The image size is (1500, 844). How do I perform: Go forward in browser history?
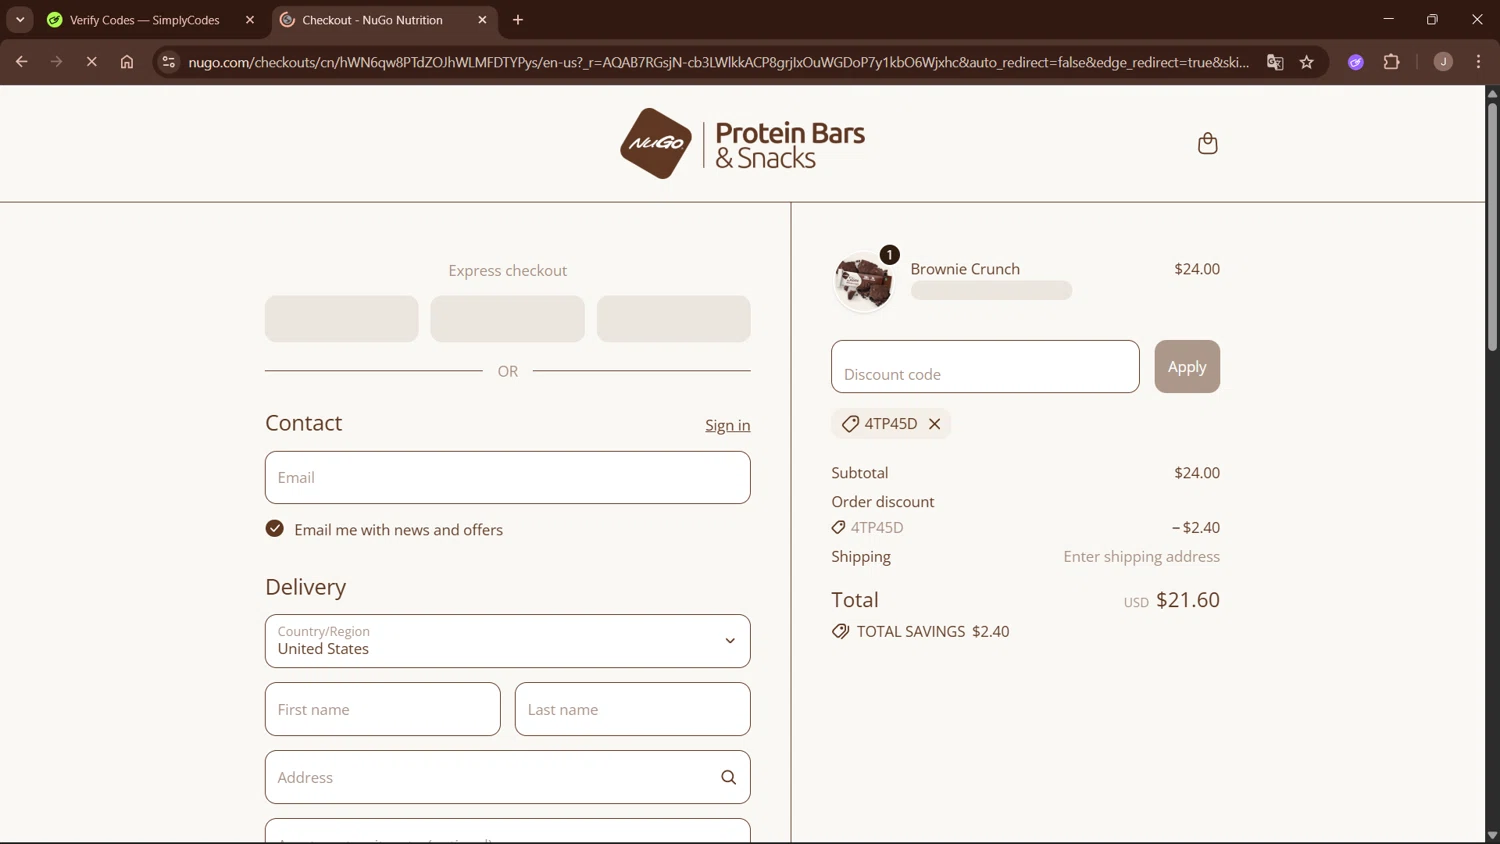[x=56, y=62]
